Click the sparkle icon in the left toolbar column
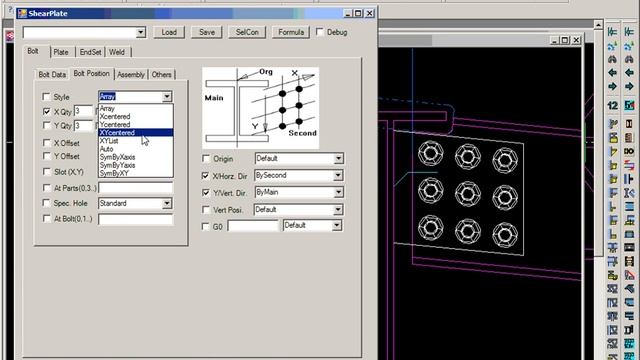This screenshot has width=640, height=360. point(612,46)
